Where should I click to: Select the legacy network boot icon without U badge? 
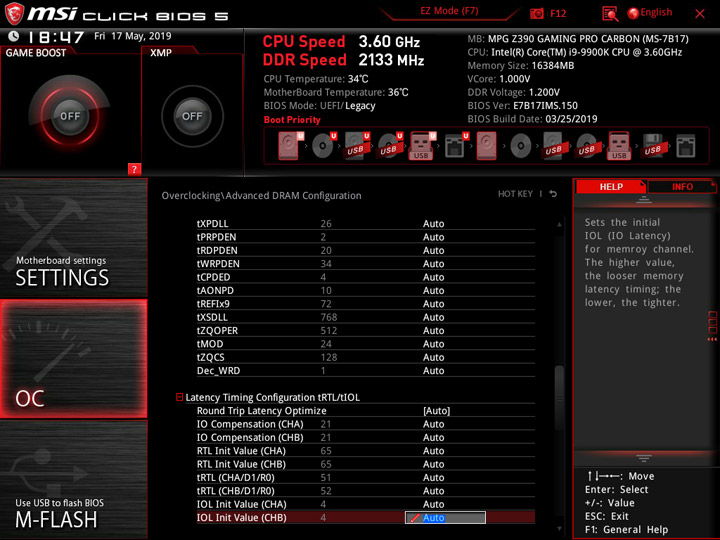686,146
